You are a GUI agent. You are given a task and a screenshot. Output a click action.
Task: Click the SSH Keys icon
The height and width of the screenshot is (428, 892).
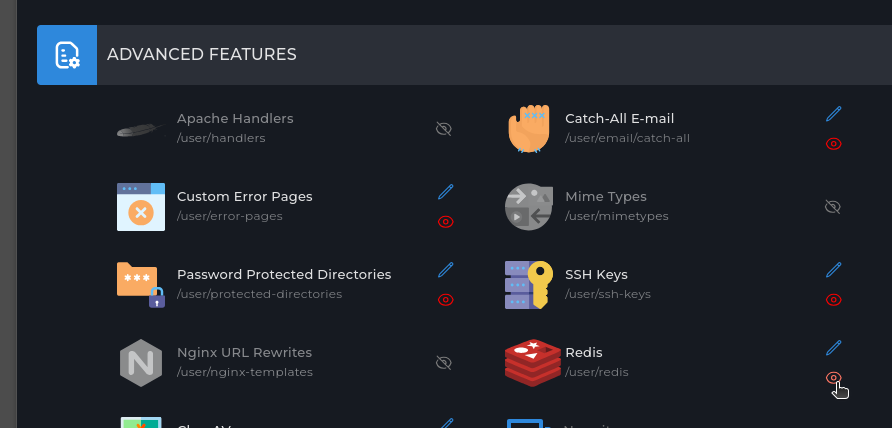[528, 284]
